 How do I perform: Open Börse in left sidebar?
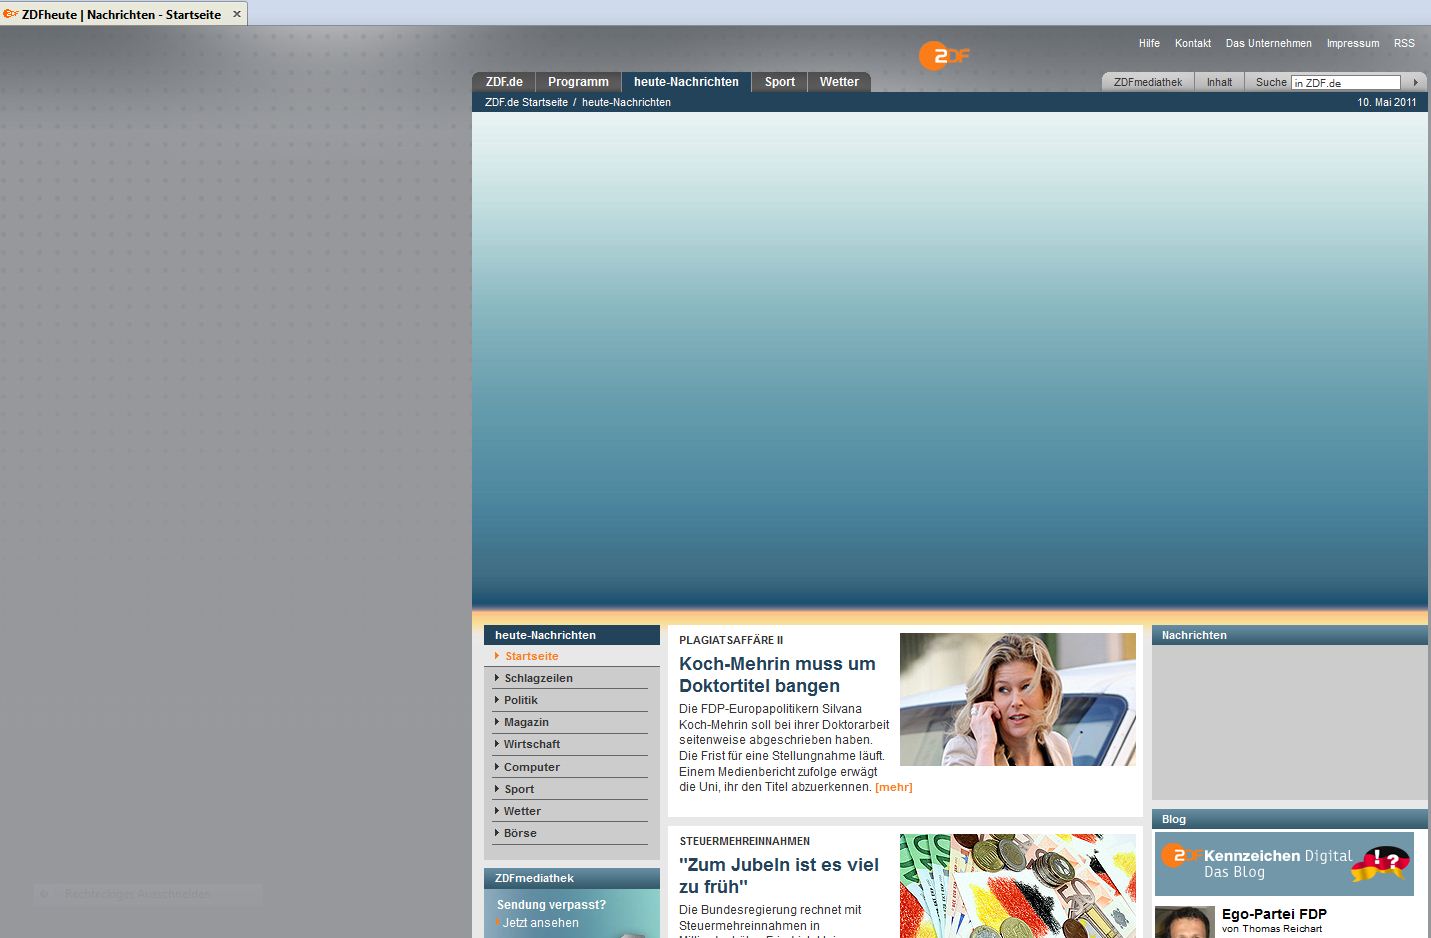pyautogui.click(x=571, y=833)
